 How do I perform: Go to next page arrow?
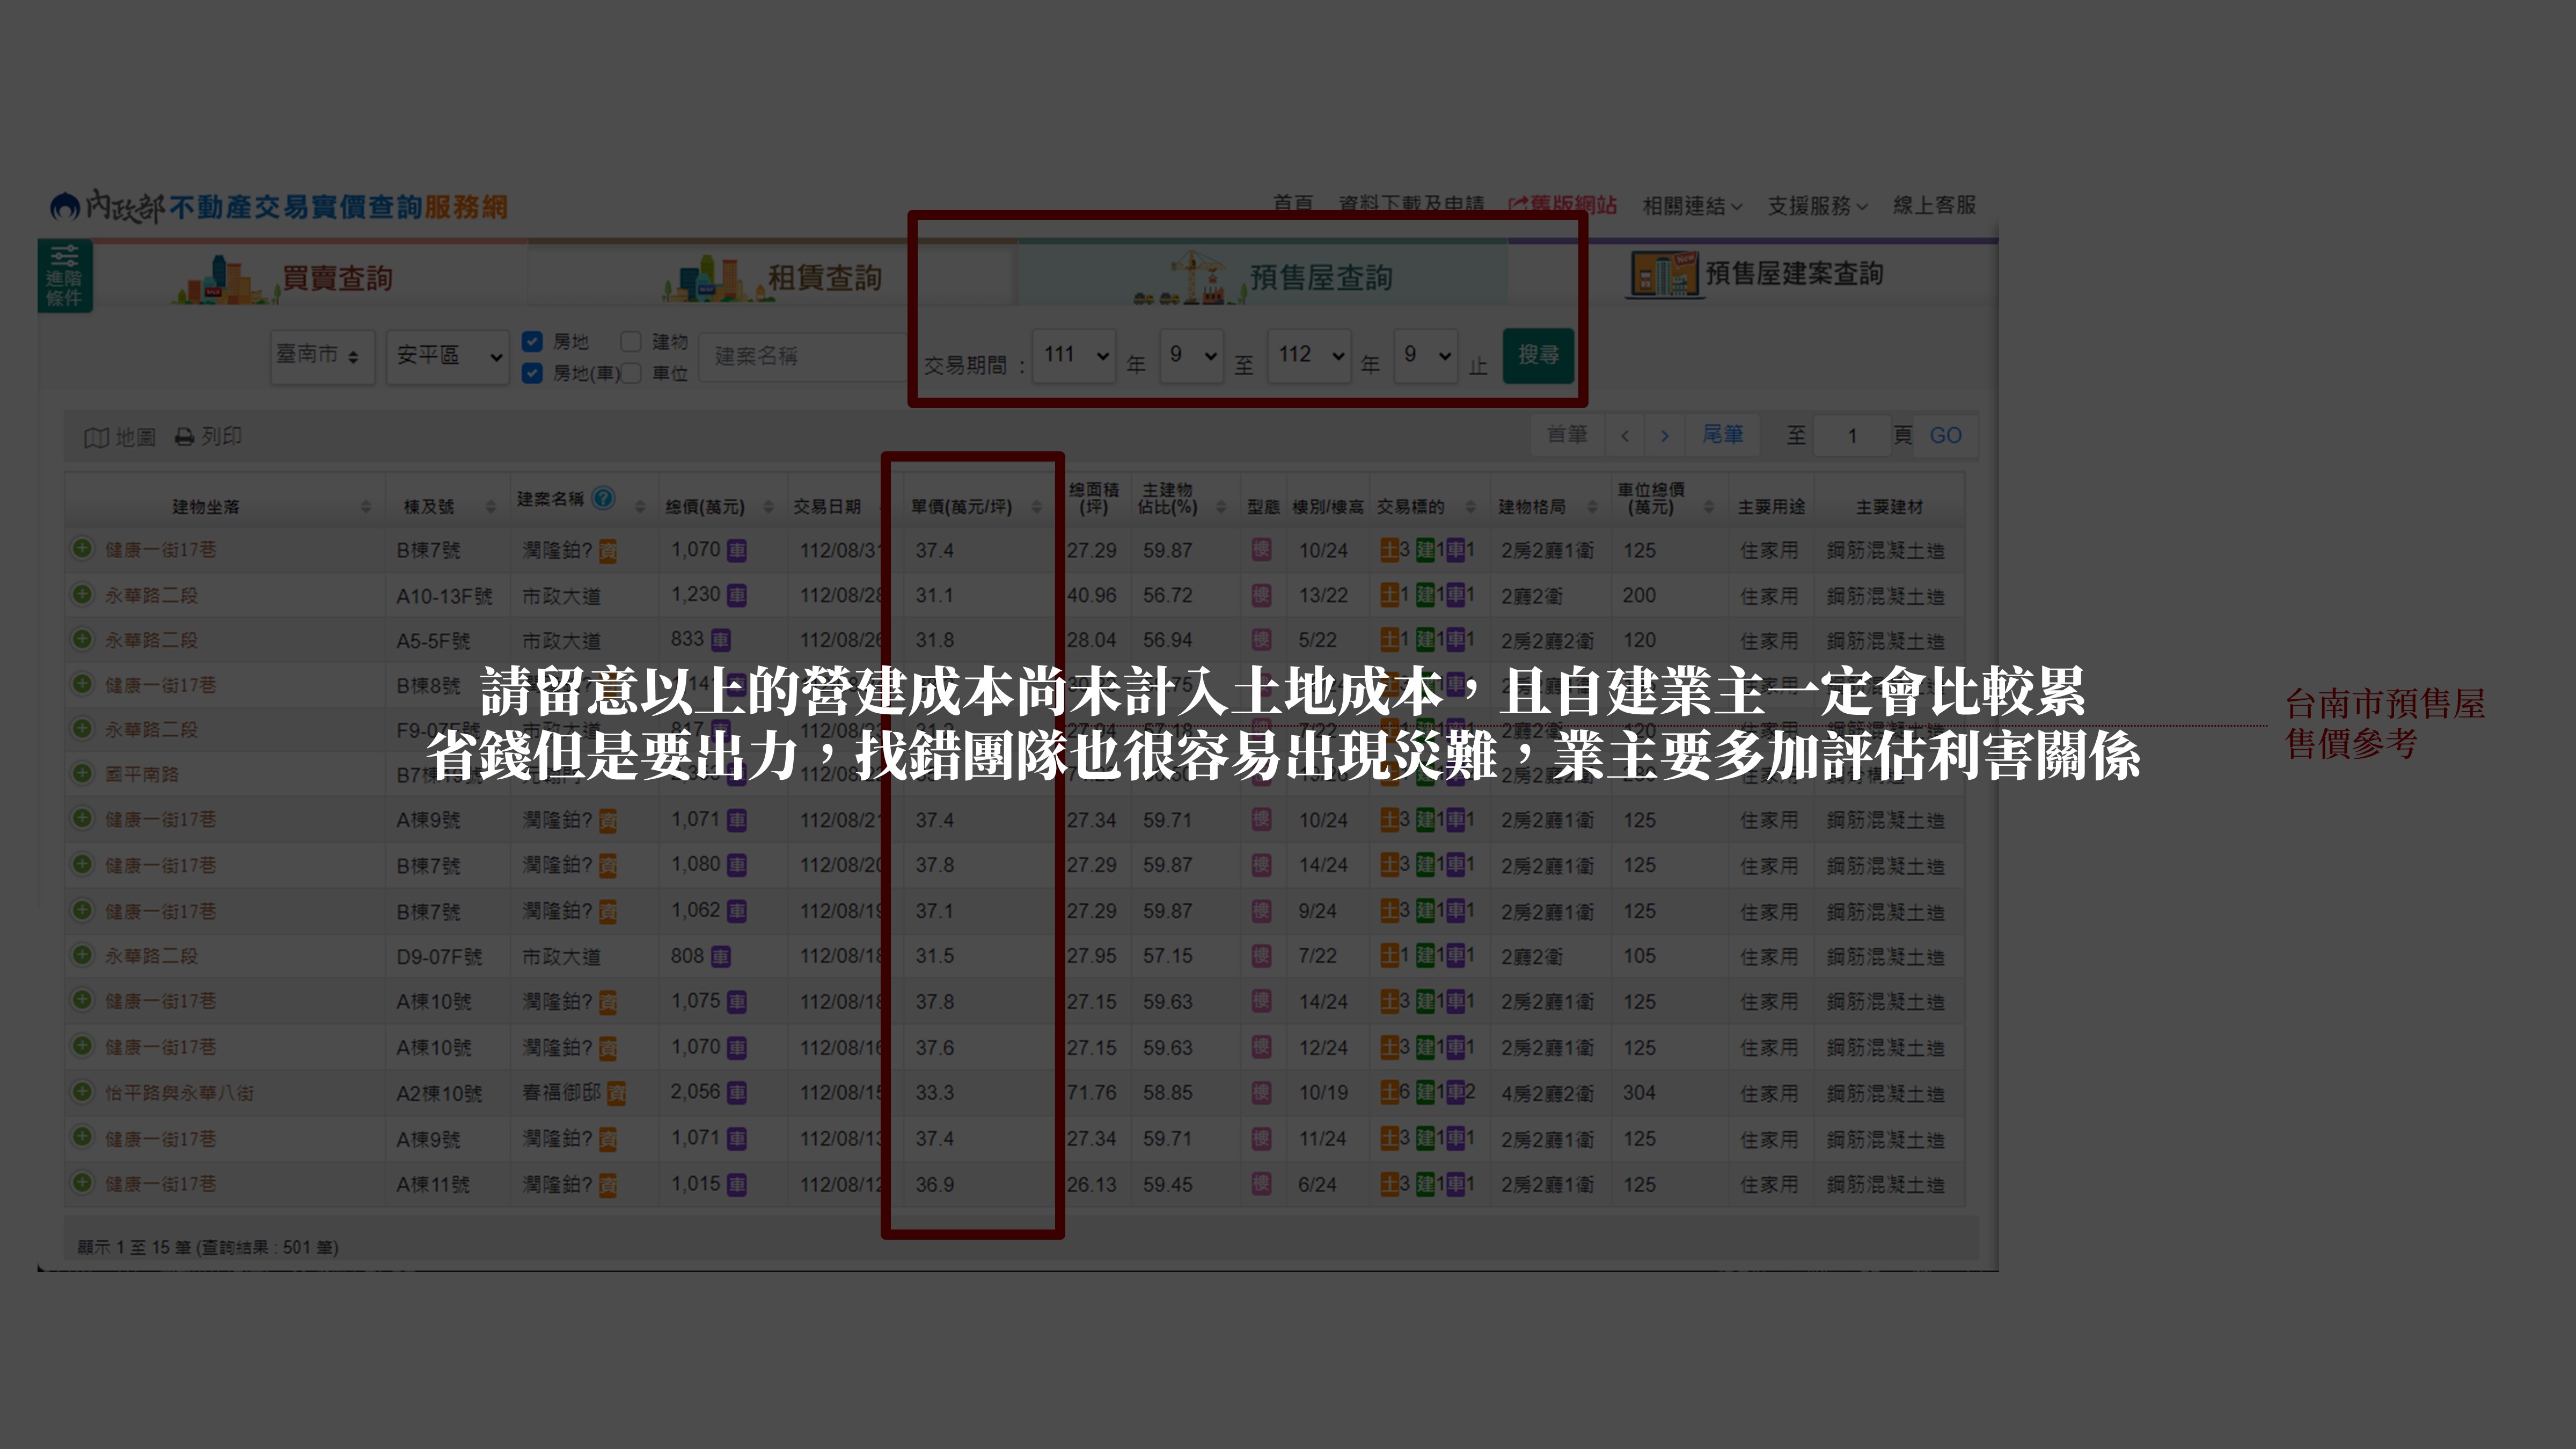click(x=1665, y=436)
